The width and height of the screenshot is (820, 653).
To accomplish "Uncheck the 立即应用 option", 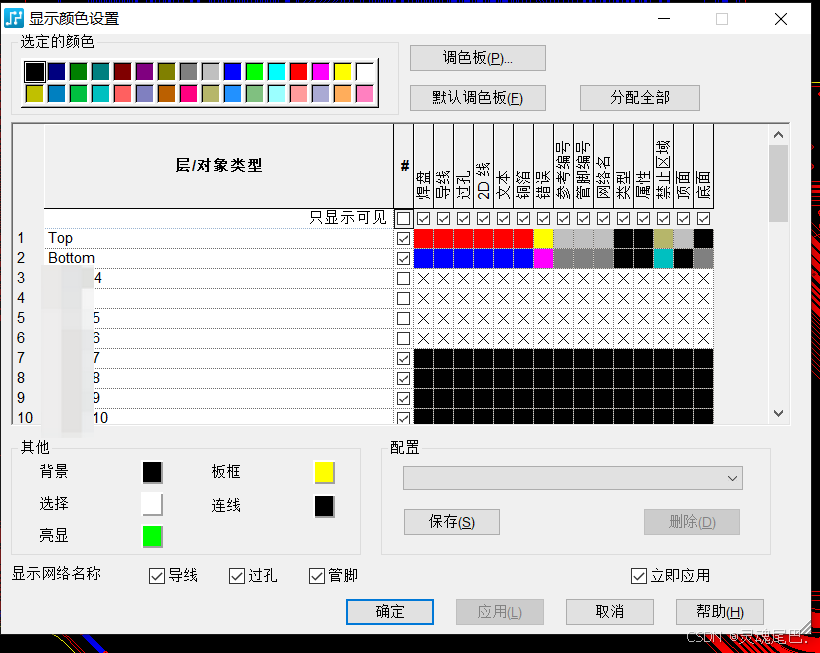I will (638, 575).
